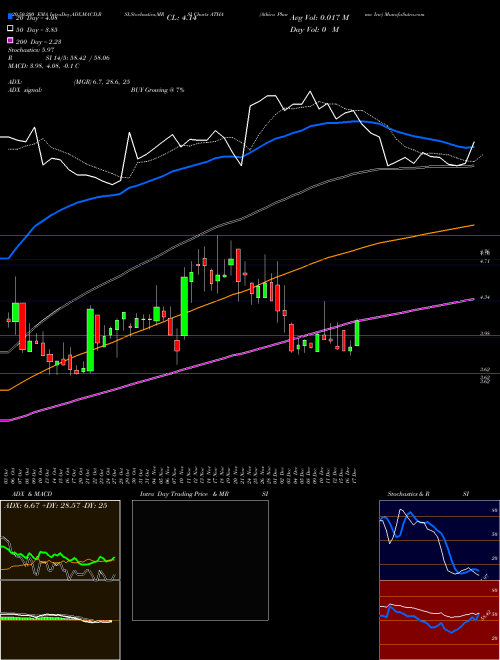Click the 'Intra Day Trading Price & MR' panel title
The image size is (500, 660).
pyautogui.click(x=184, y=494)
